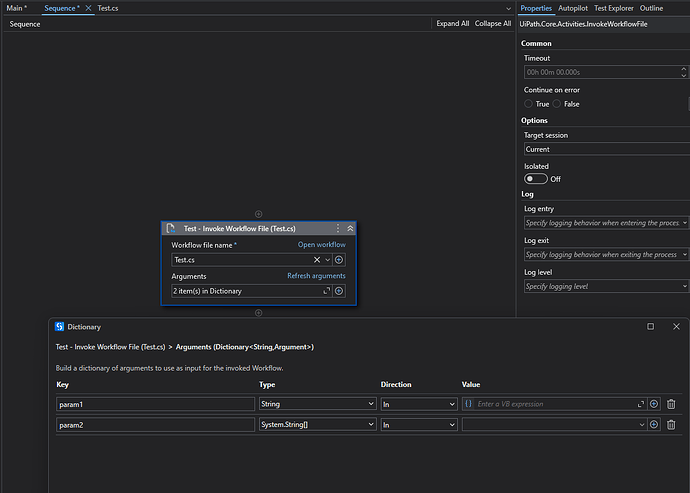Click the Timeout input field

[602, 72]
